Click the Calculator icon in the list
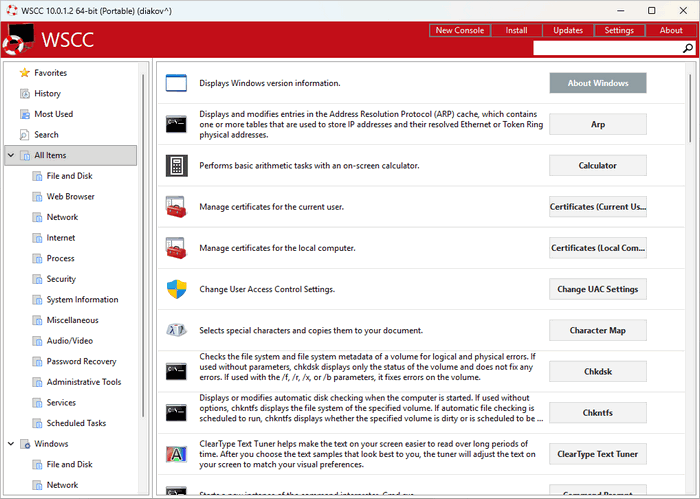The image size is (700, 499). coord(177,166)
